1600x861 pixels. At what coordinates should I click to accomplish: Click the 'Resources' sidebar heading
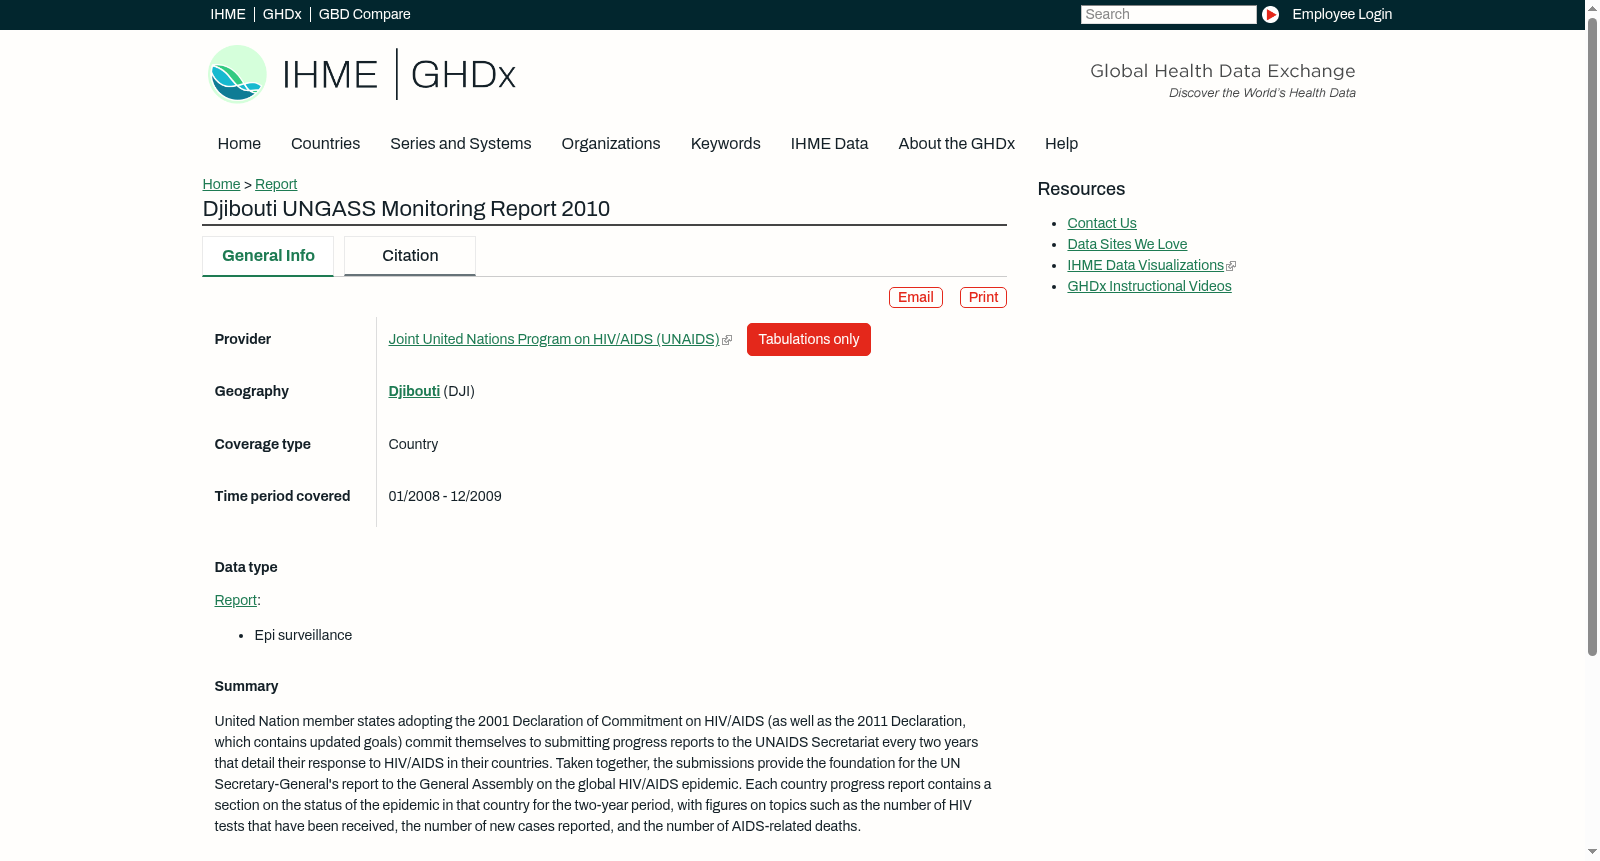1081,189
